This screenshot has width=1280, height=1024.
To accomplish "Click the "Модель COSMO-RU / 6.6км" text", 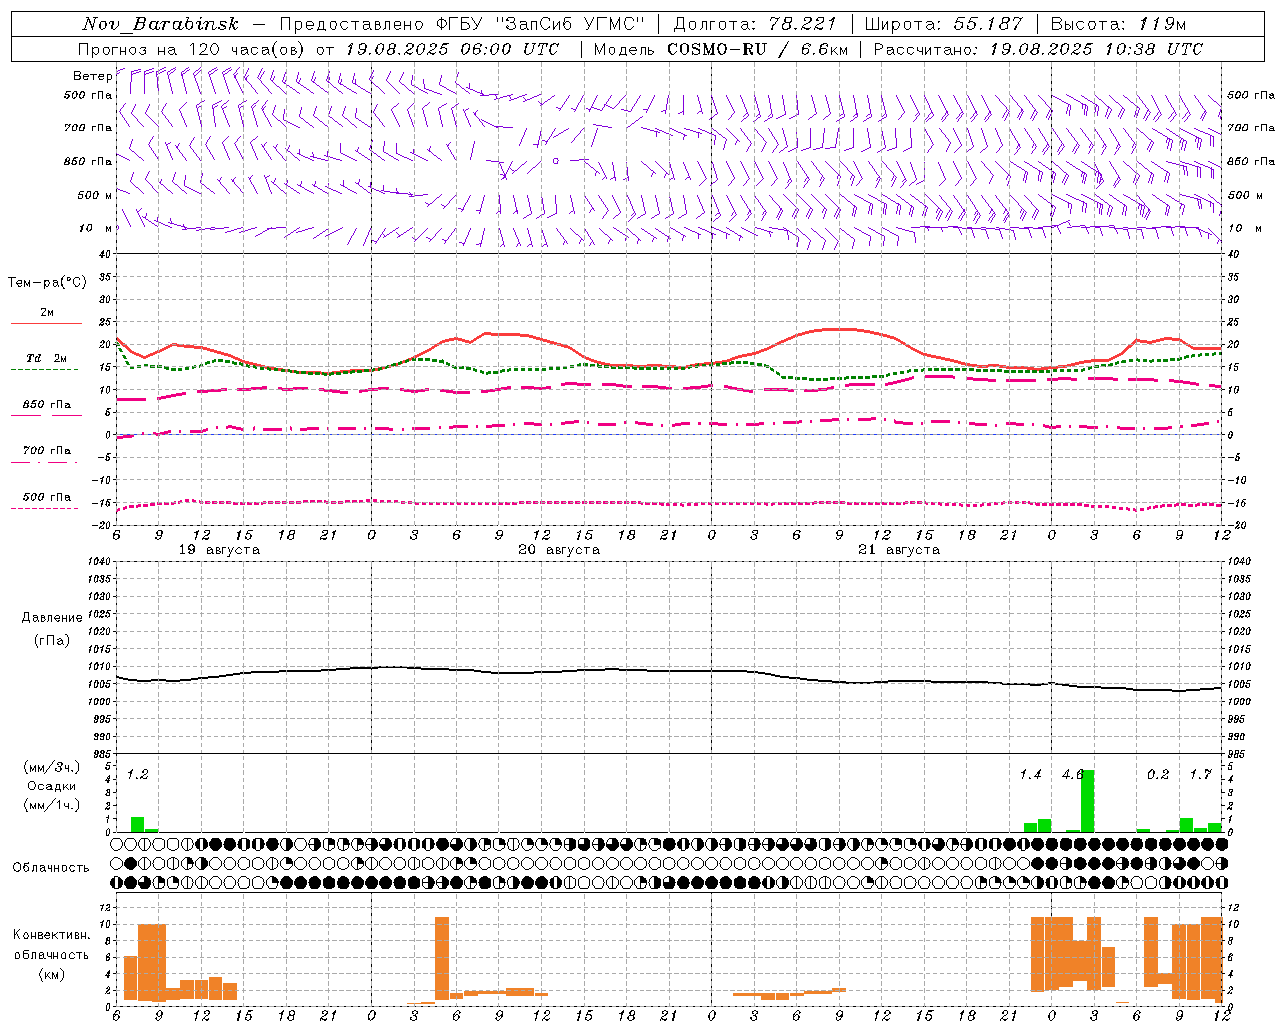I will [x=721, y=49].
